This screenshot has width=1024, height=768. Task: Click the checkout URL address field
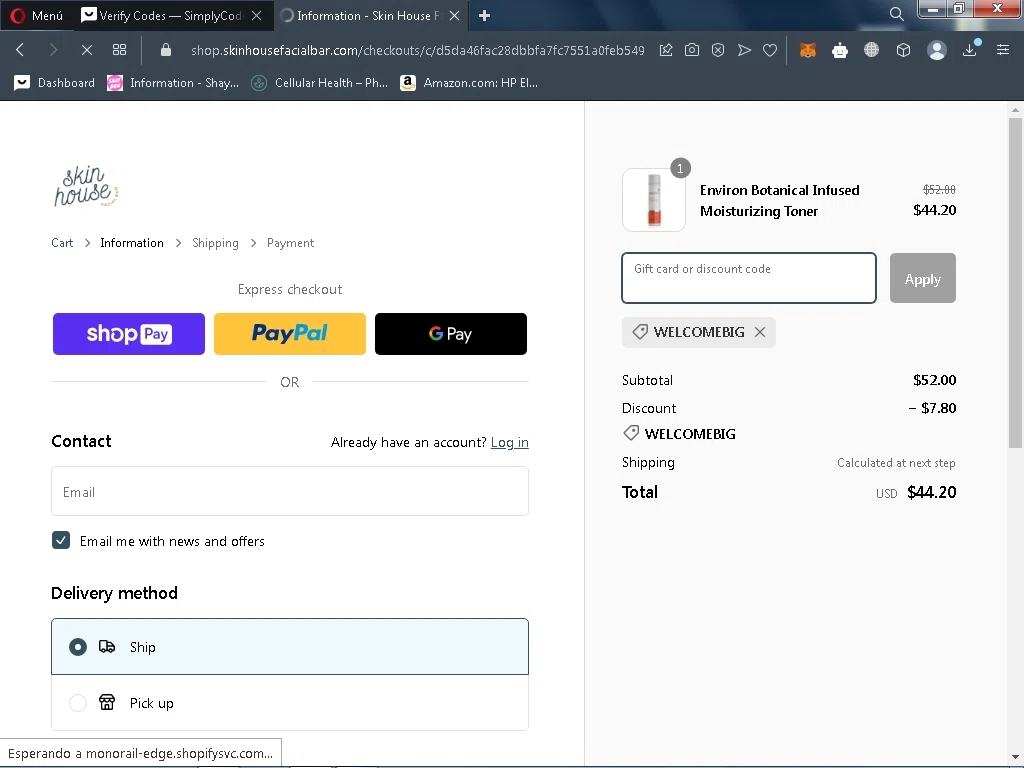tap(417, 50)
